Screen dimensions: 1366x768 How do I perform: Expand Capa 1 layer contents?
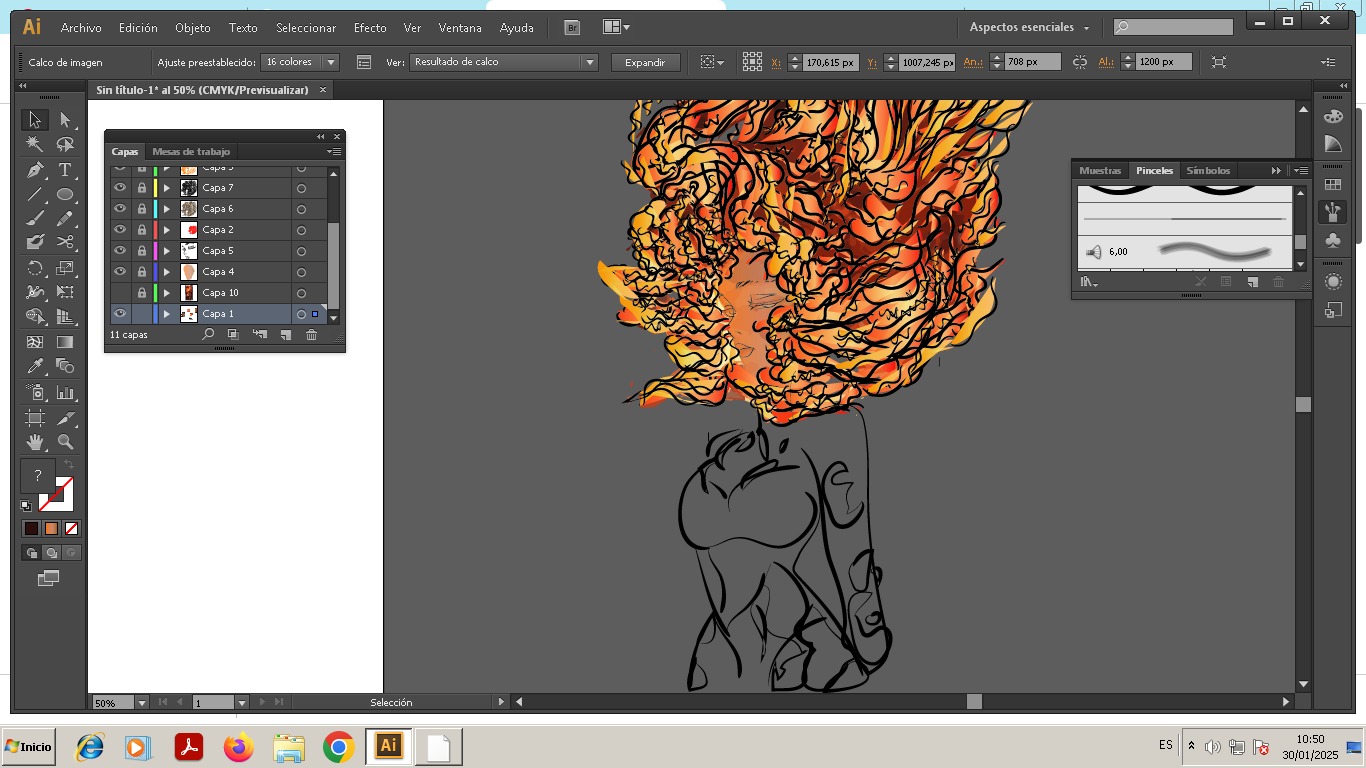(x=167, y=314)
